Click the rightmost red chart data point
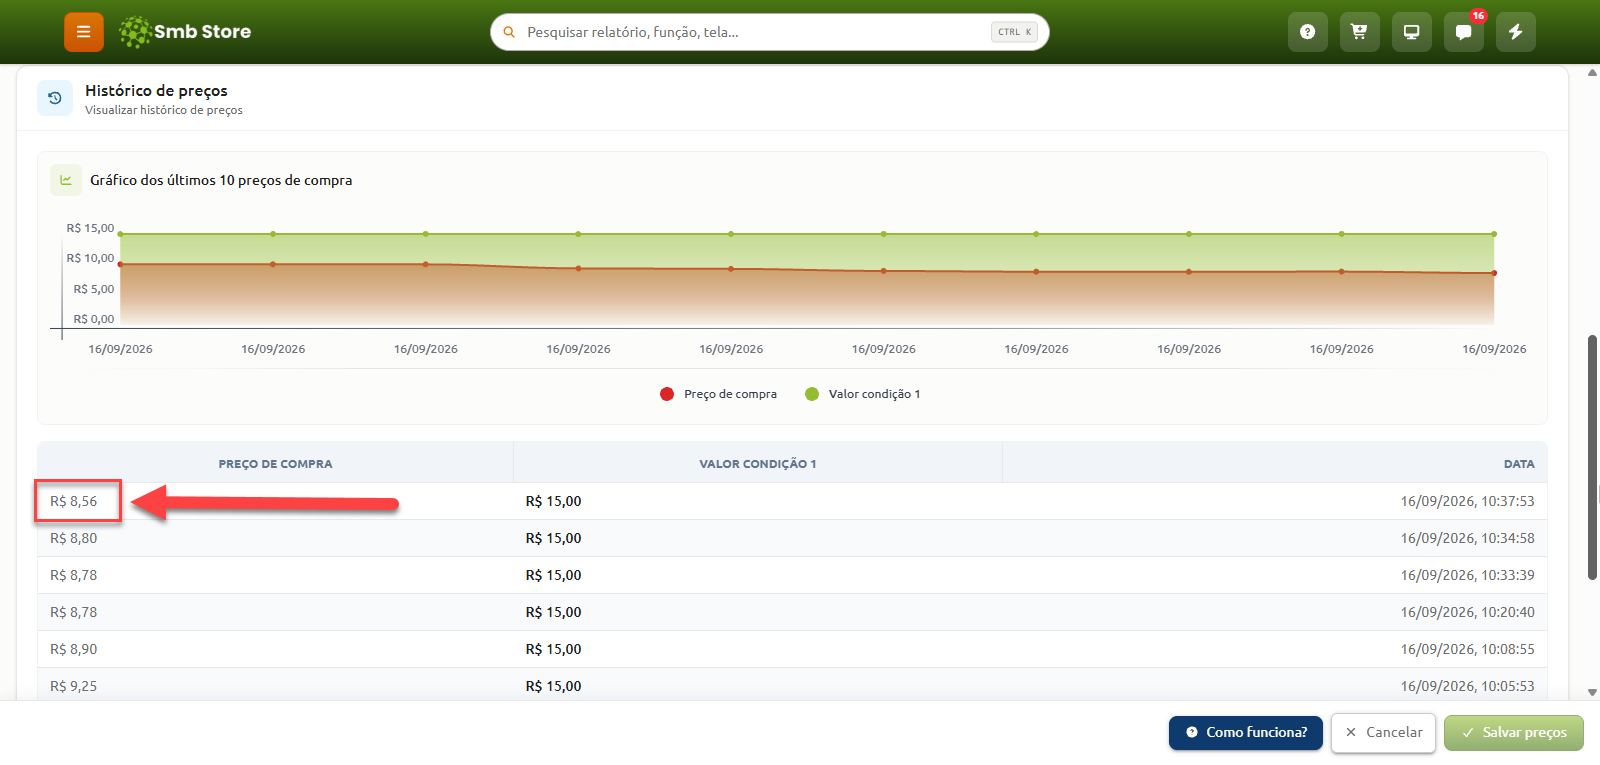Viewport: 1600px width, 765px height. tap(1494, 273)
